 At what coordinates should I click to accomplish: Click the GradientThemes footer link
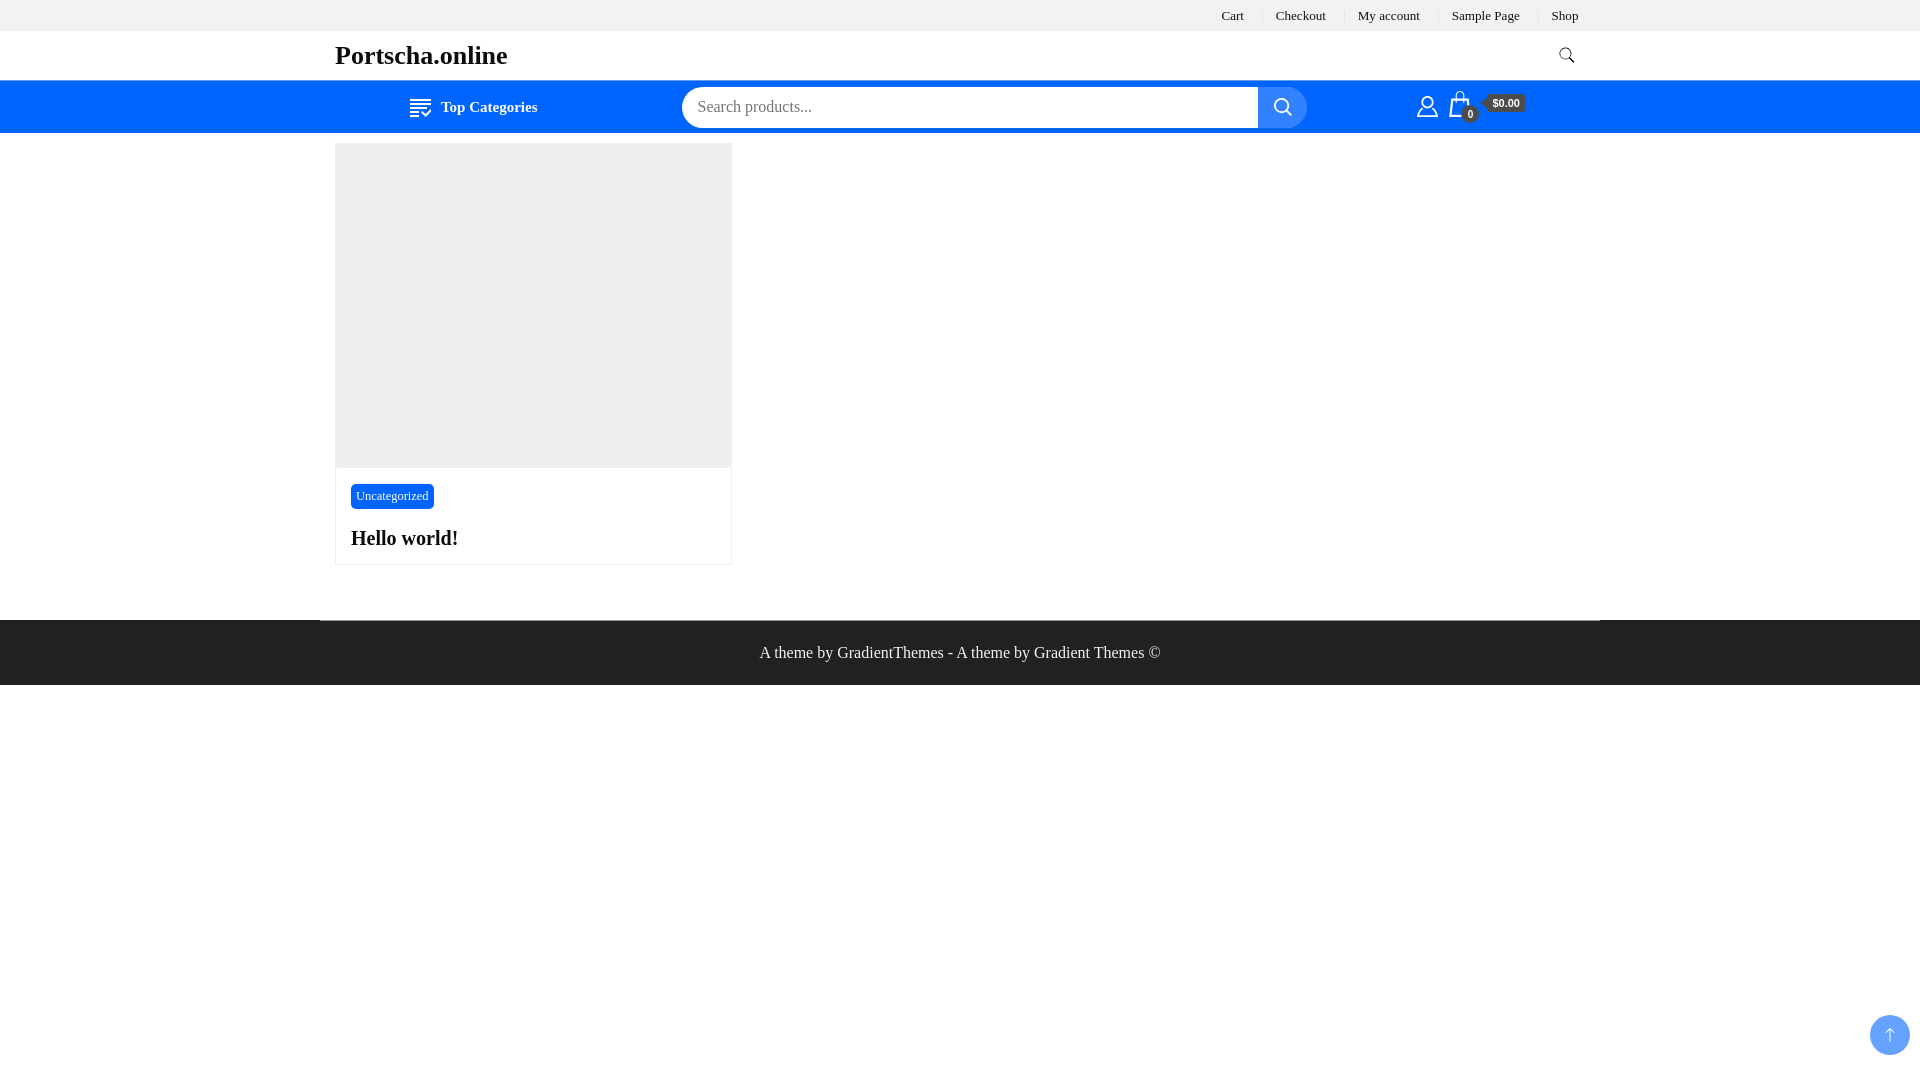[x=890, y=653]
